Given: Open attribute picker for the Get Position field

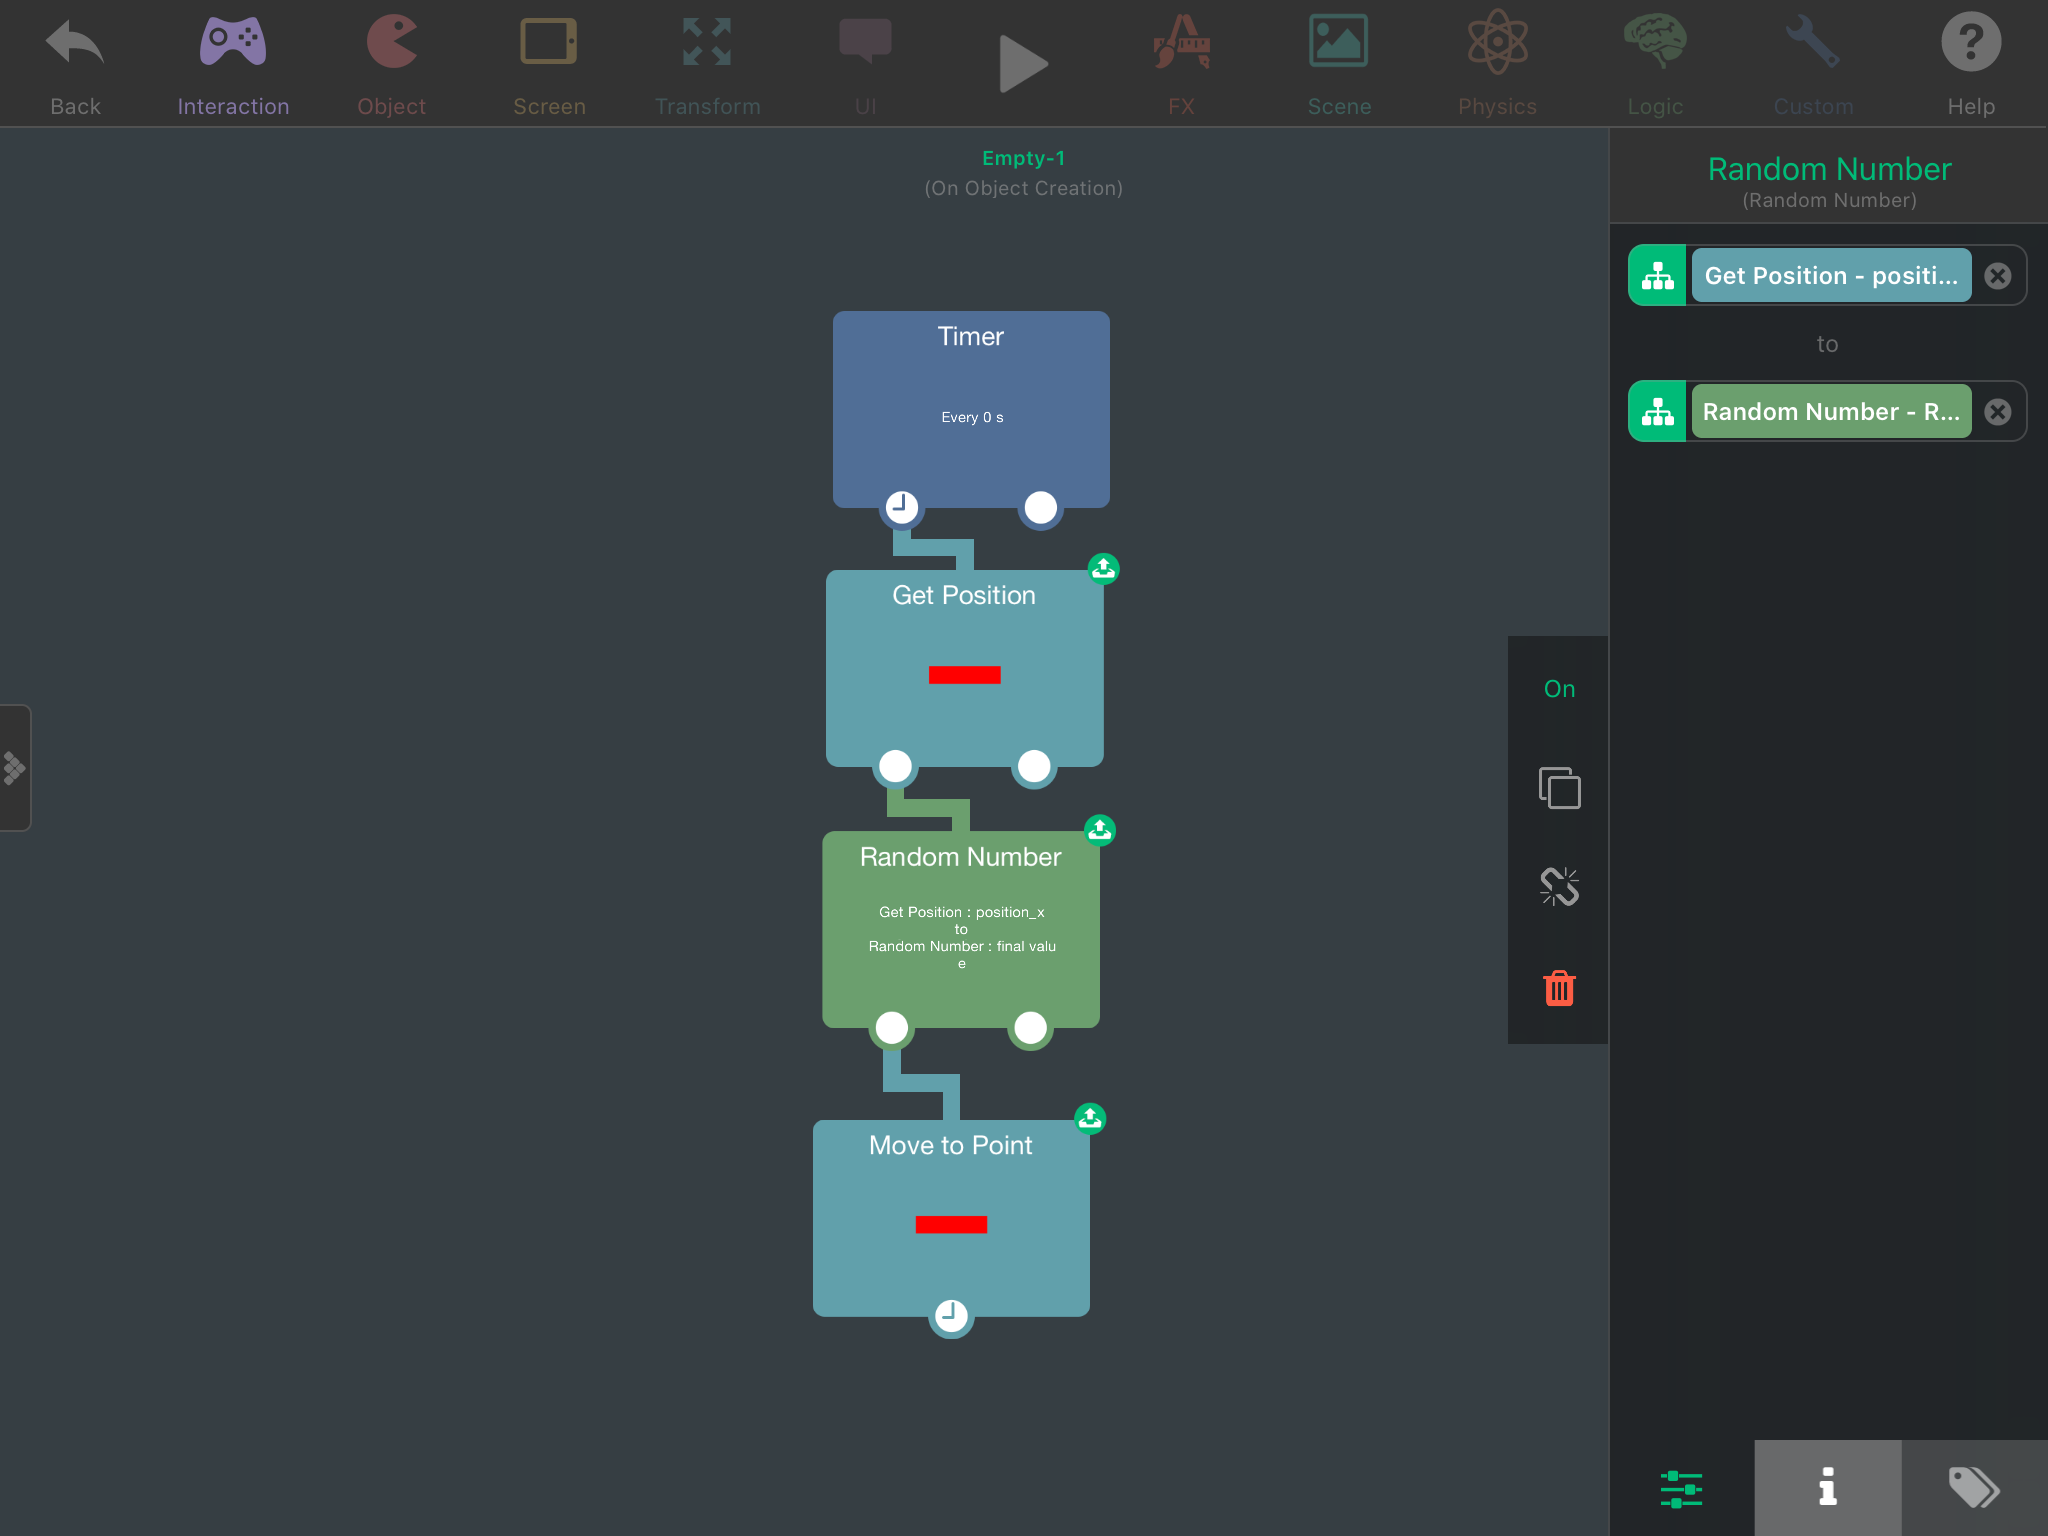Looking at the screenshot, I should tap(1658, 276).
